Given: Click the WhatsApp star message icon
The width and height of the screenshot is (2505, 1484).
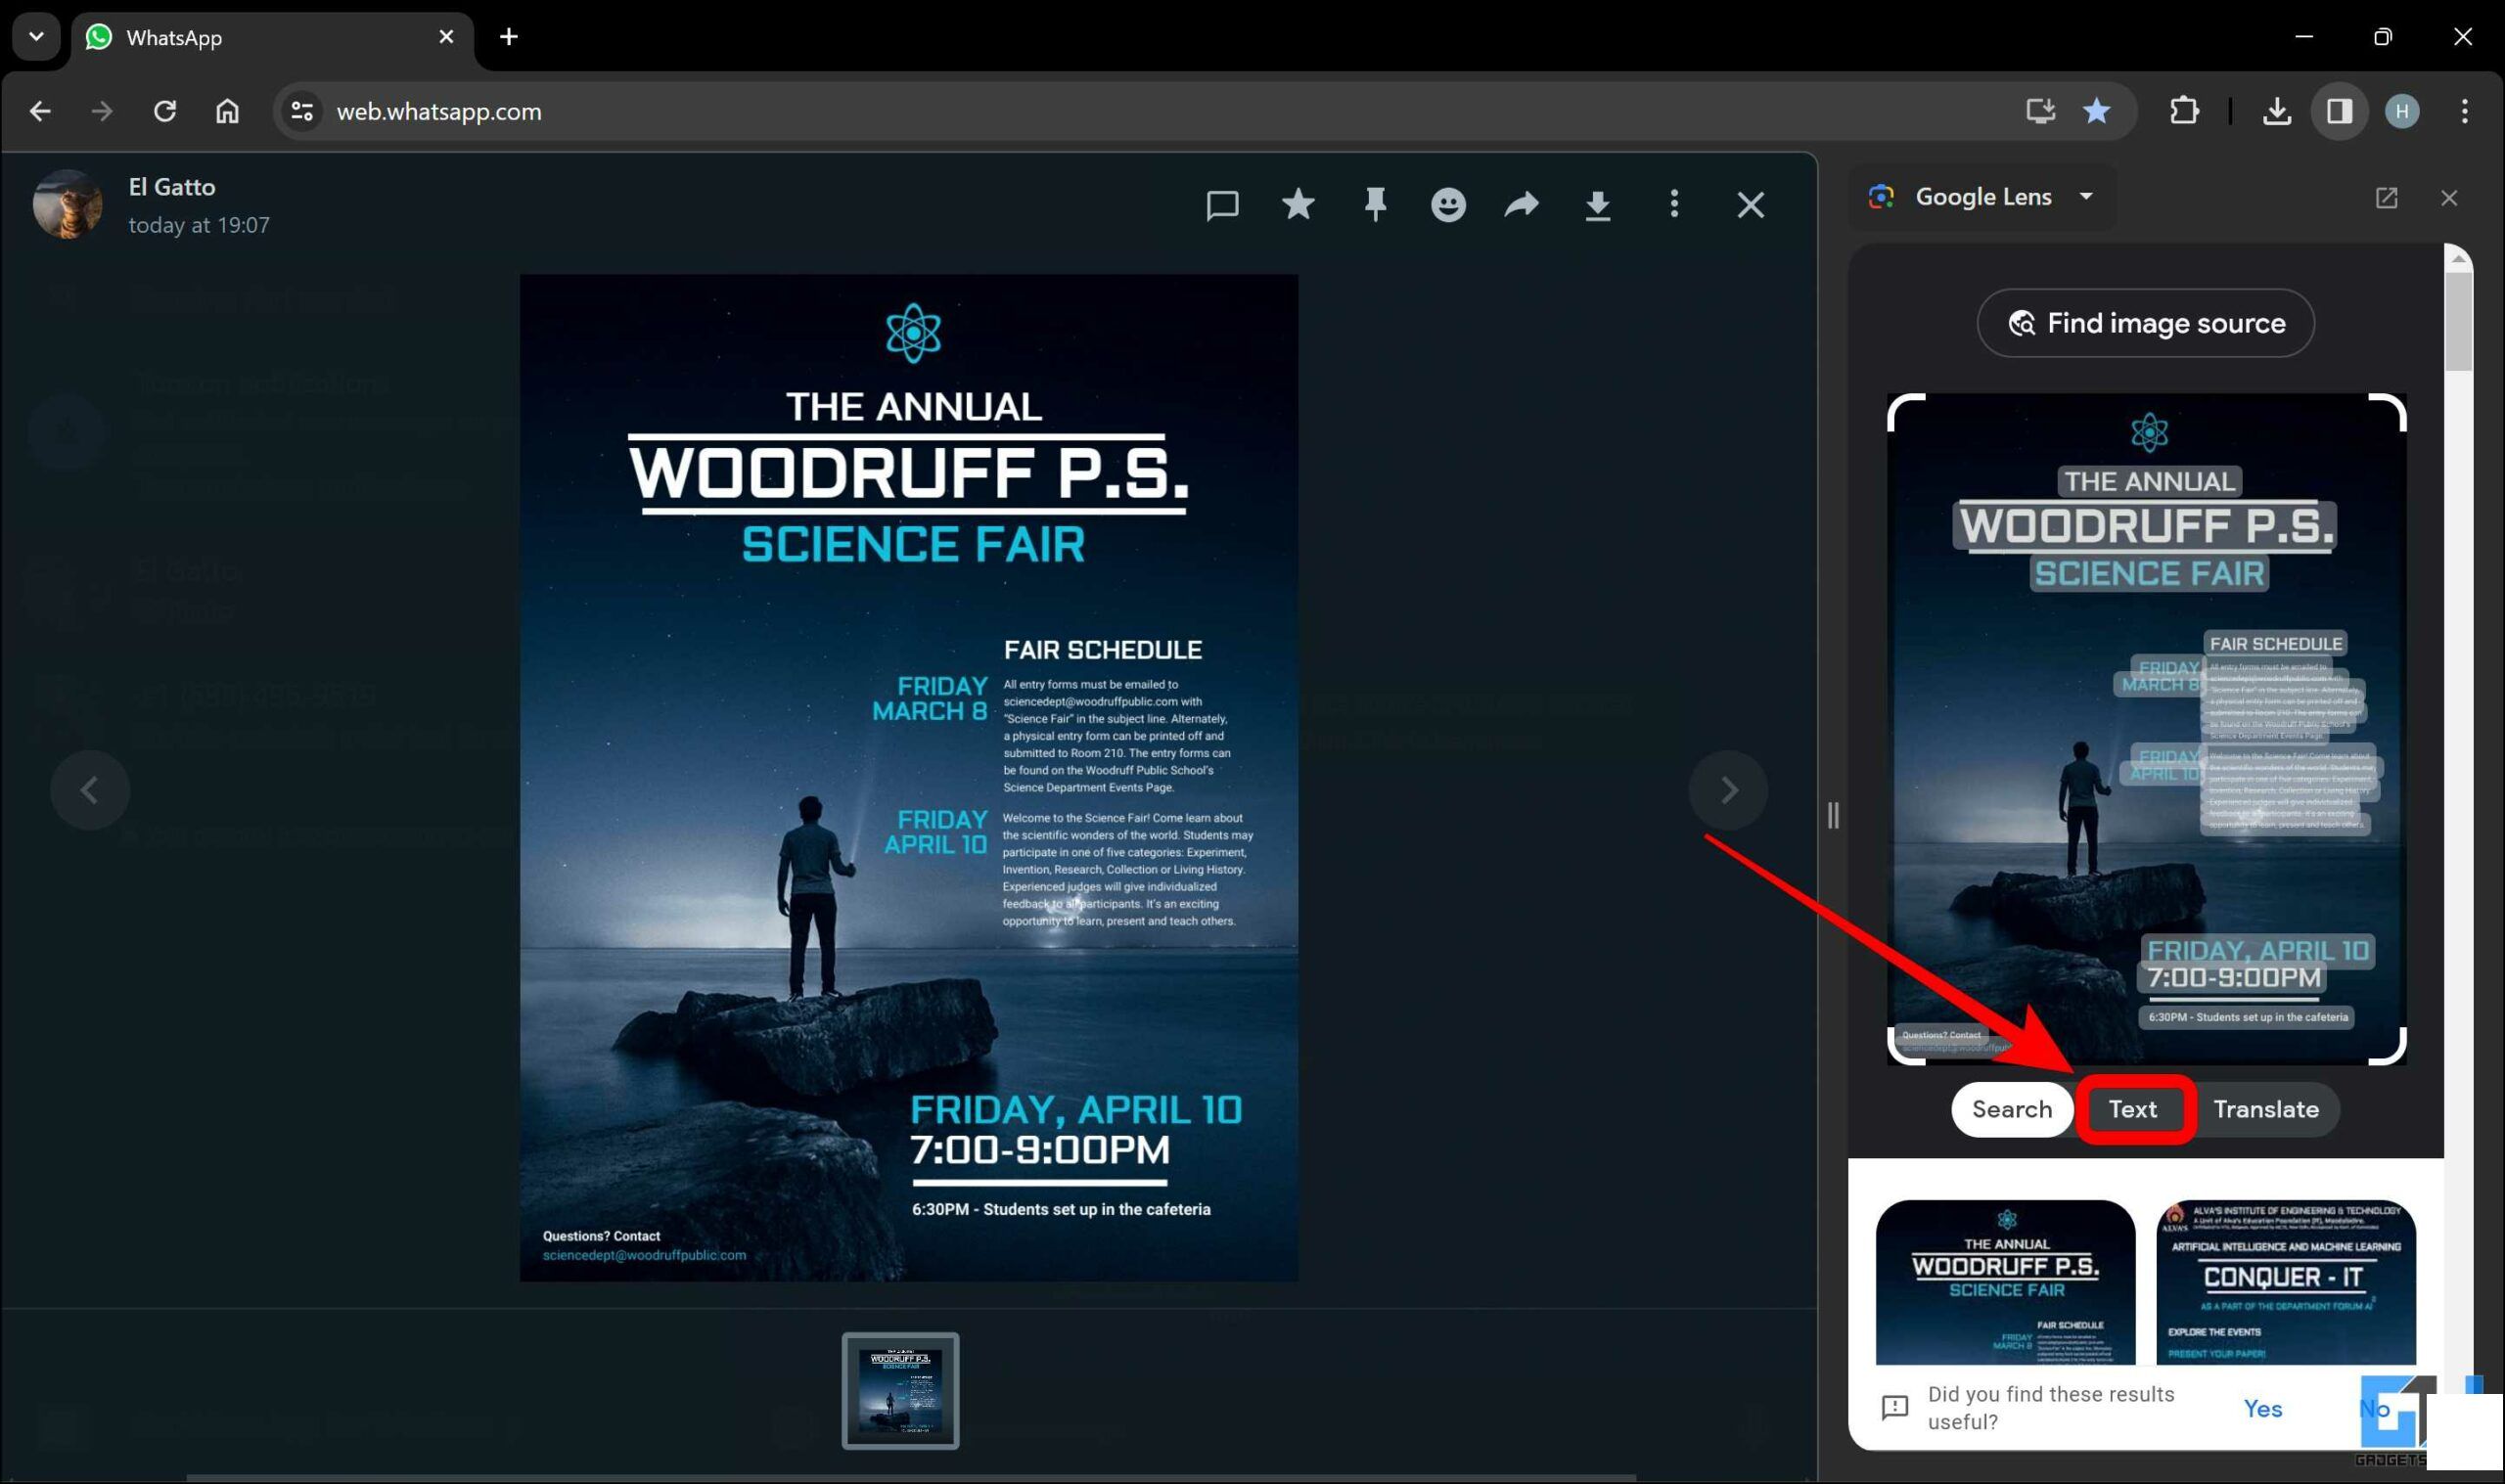Looking at the screenshot, I should point(1298,204).
